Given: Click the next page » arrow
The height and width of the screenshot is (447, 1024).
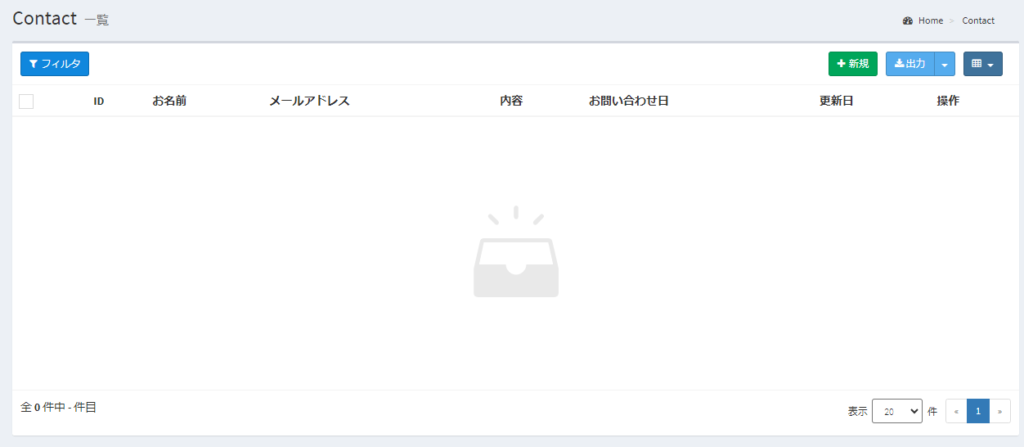Looking at the screenshot, I should (1000, 411).
